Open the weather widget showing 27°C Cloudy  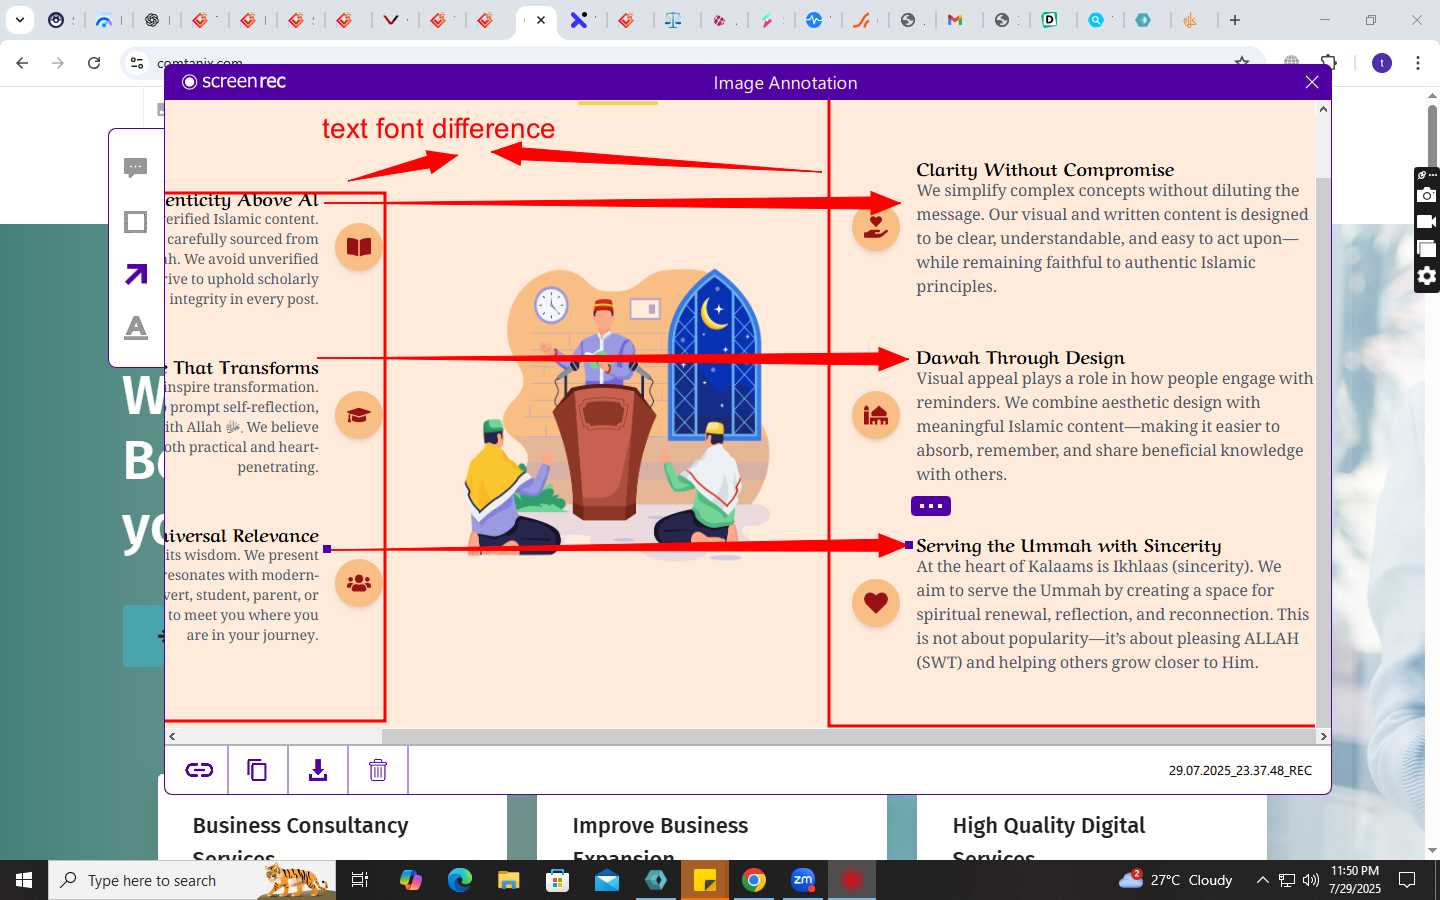coord(1176,880)
